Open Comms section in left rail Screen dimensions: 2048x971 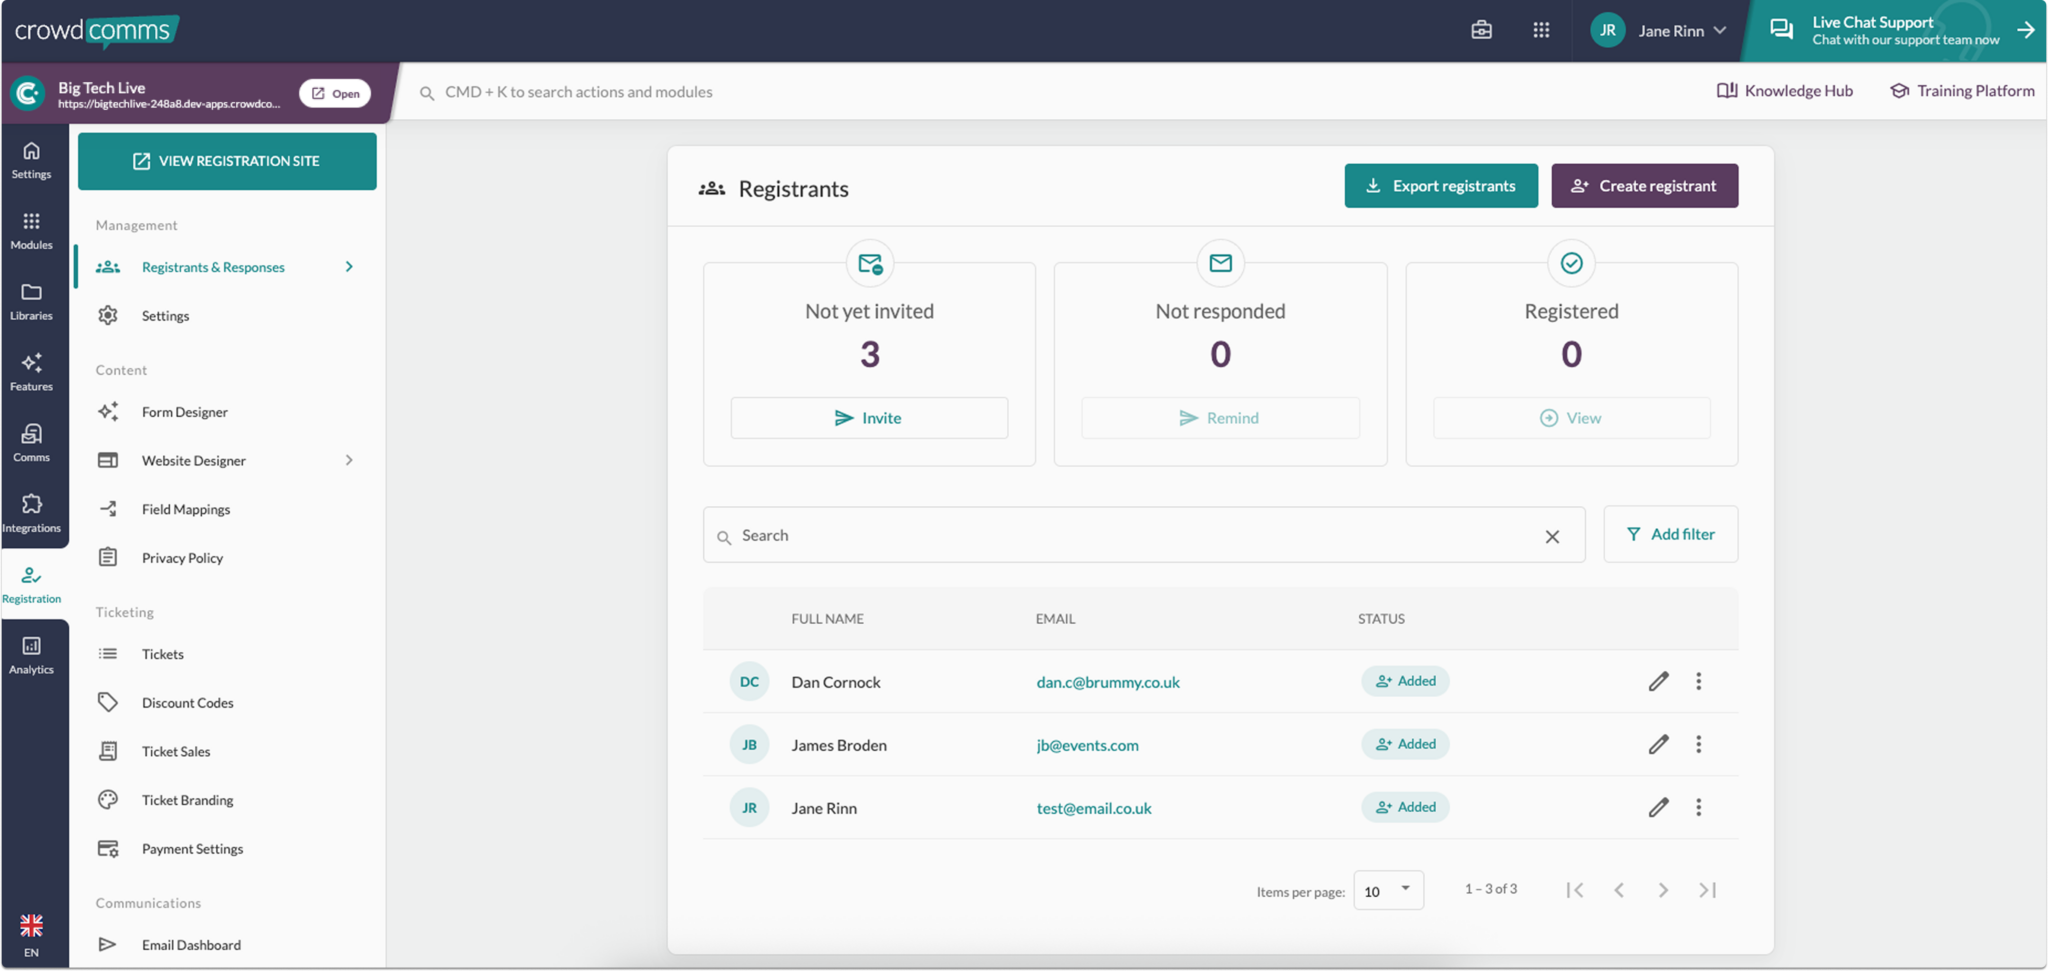click(32, 442)
